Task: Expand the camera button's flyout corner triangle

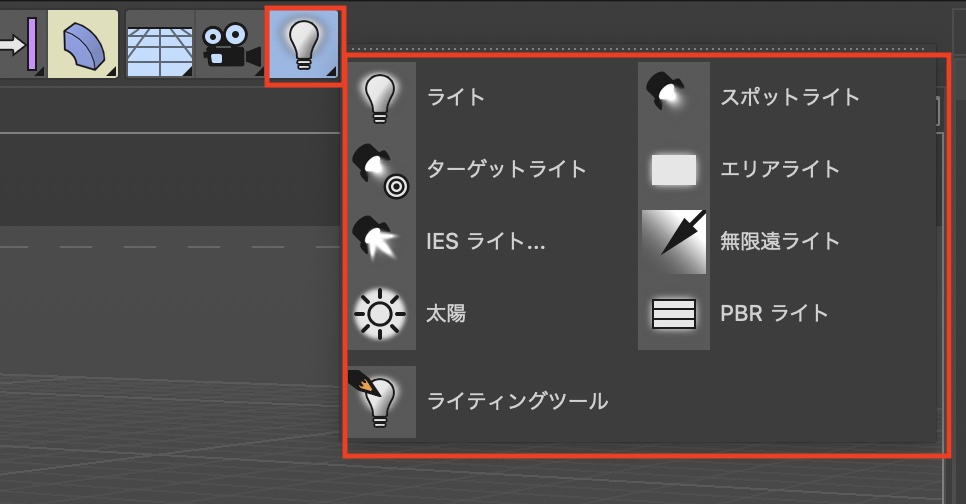Action: coord(259,72)
